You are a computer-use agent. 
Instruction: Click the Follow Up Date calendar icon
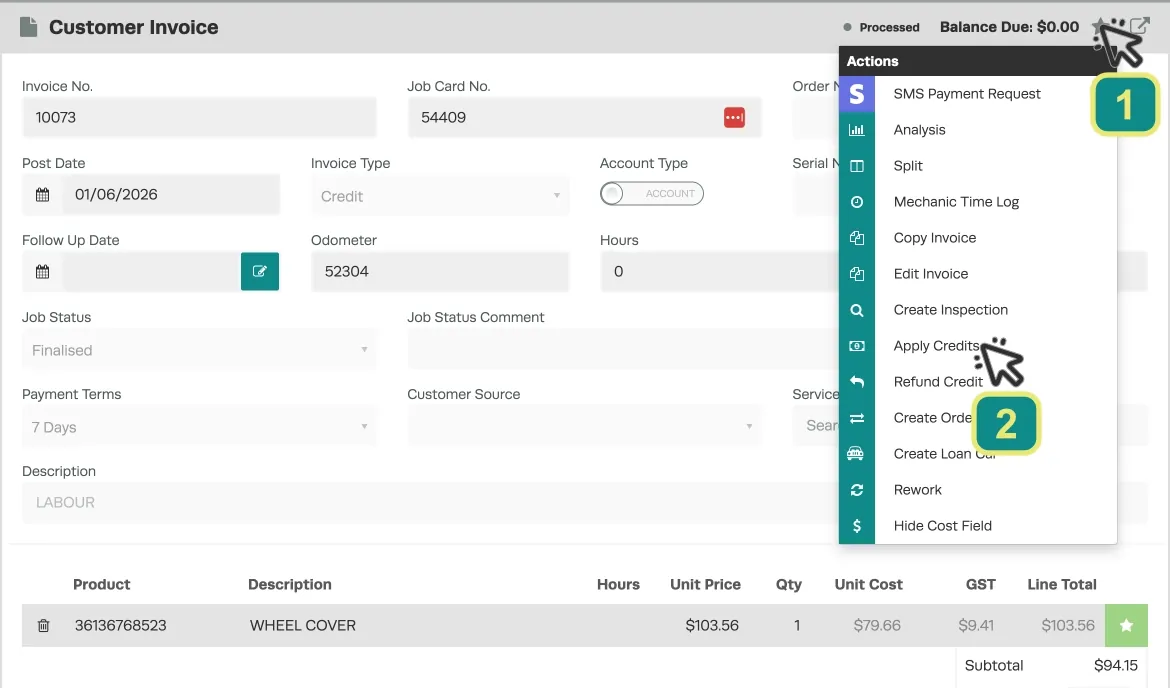click(43, 272)
